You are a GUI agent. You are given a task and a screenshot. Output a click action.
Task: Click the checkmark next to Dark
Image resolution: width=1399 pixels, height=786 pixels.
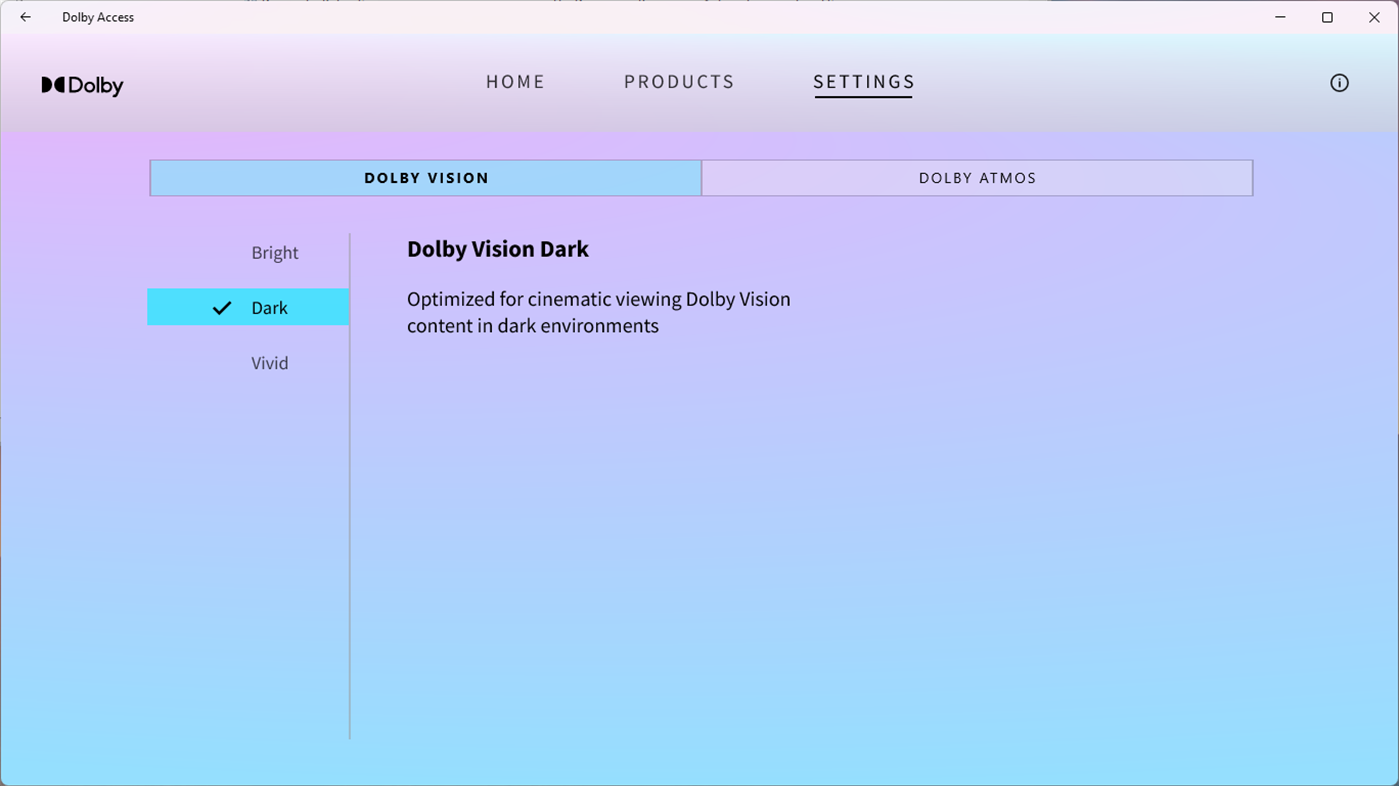pyautogui.click(x=222, y=307)
